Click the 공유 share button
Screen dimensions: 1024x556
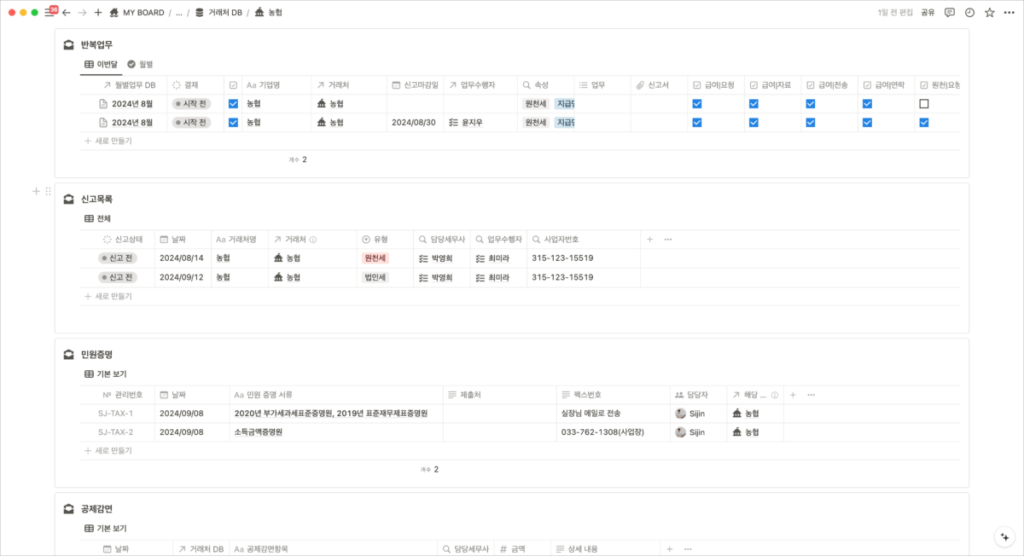click(x=927, y=12)
